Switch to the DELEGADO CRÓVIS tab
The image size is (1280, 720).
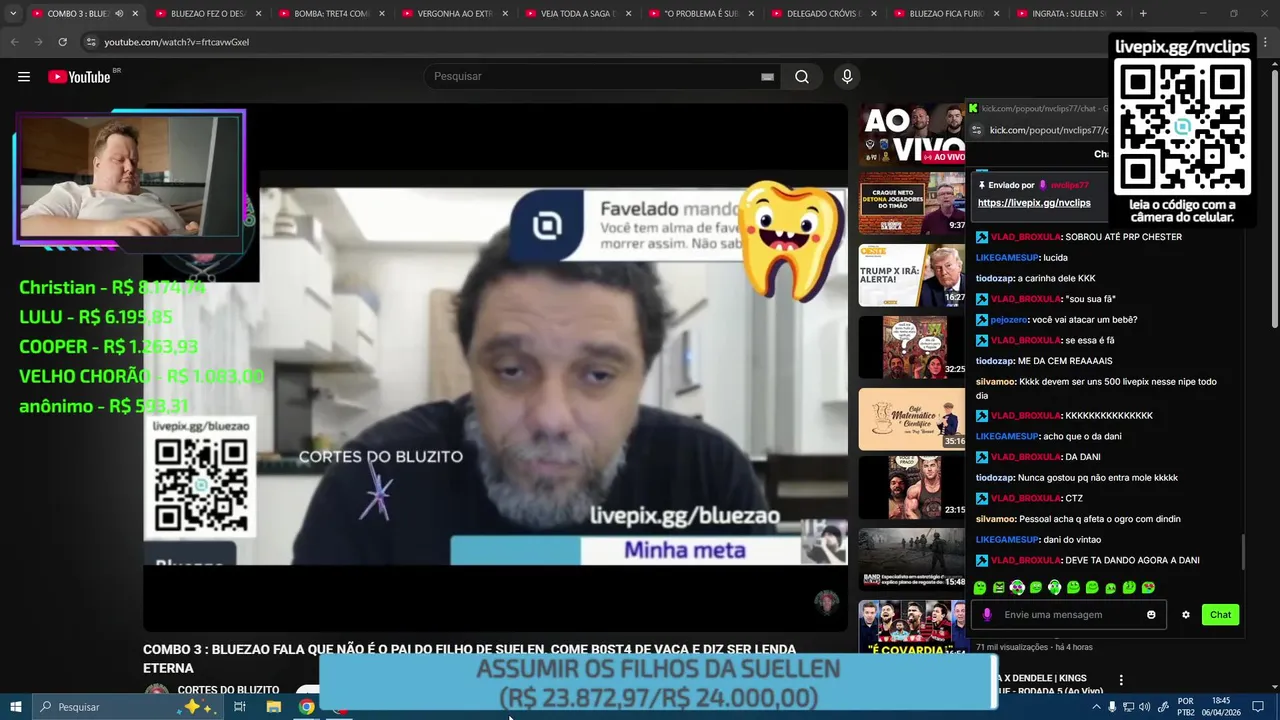tap(823, 14)
